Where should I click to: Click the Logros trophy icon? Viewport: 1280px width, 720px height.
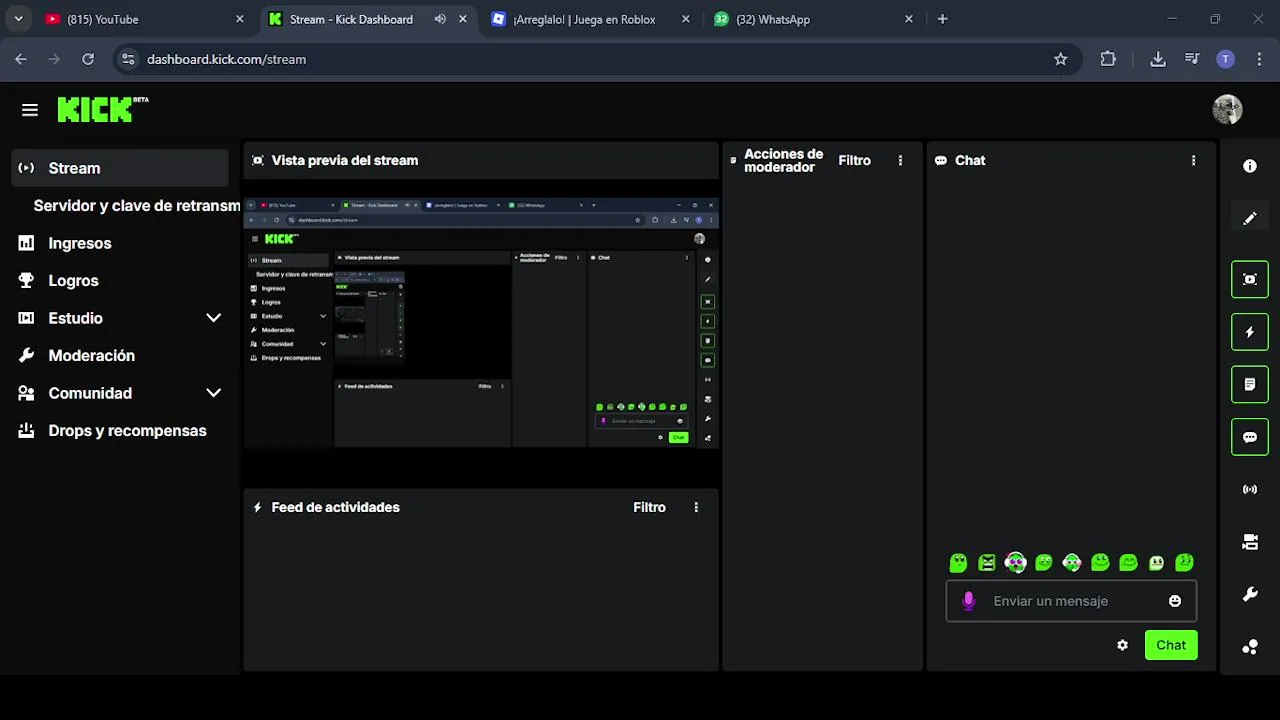27,281
